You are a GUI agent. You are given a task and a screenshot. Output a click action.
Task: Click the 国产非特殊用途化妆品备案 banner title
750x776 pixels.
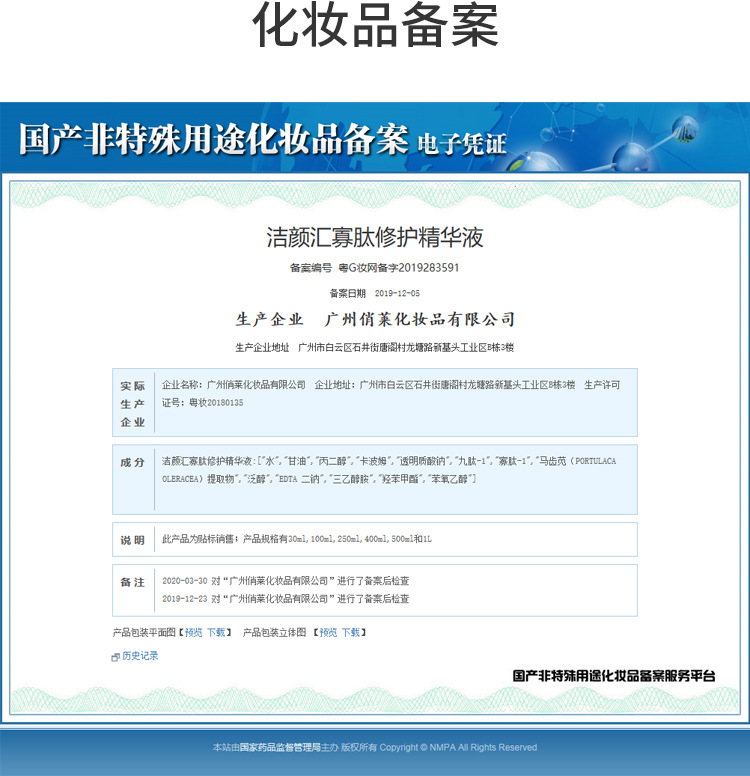(x=214, y=139)
